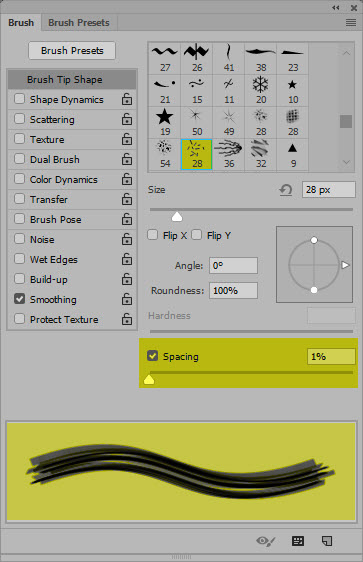Enable the Shape Dynamics checkbox
Viewport: 363px width, 562px height.
[19, 99]
